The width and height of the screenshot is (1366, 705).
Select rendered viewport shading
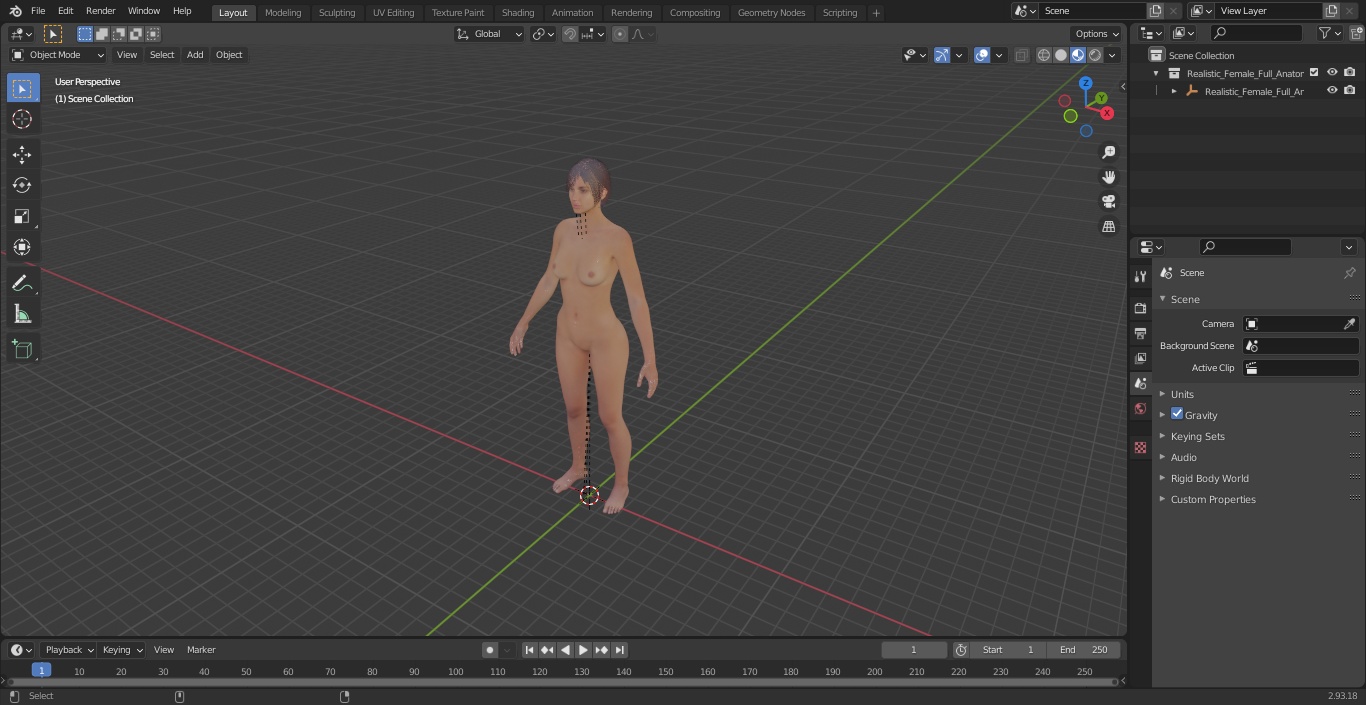coord(1095,55)
